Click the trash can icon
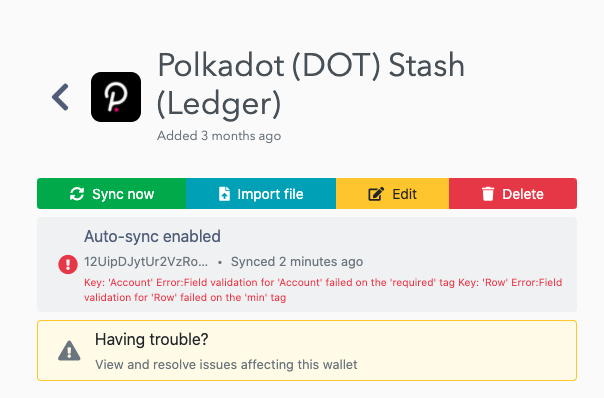 coord(488,194)
